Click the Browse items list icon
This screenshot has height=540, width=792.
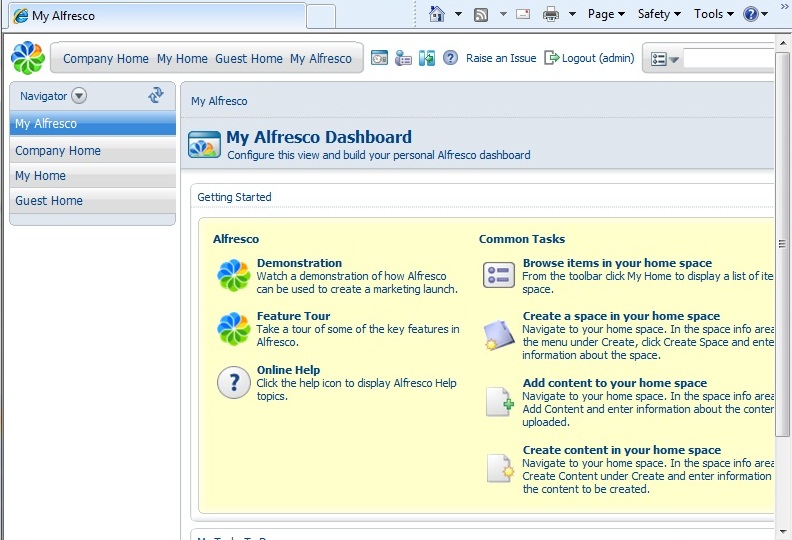point(499,275)
